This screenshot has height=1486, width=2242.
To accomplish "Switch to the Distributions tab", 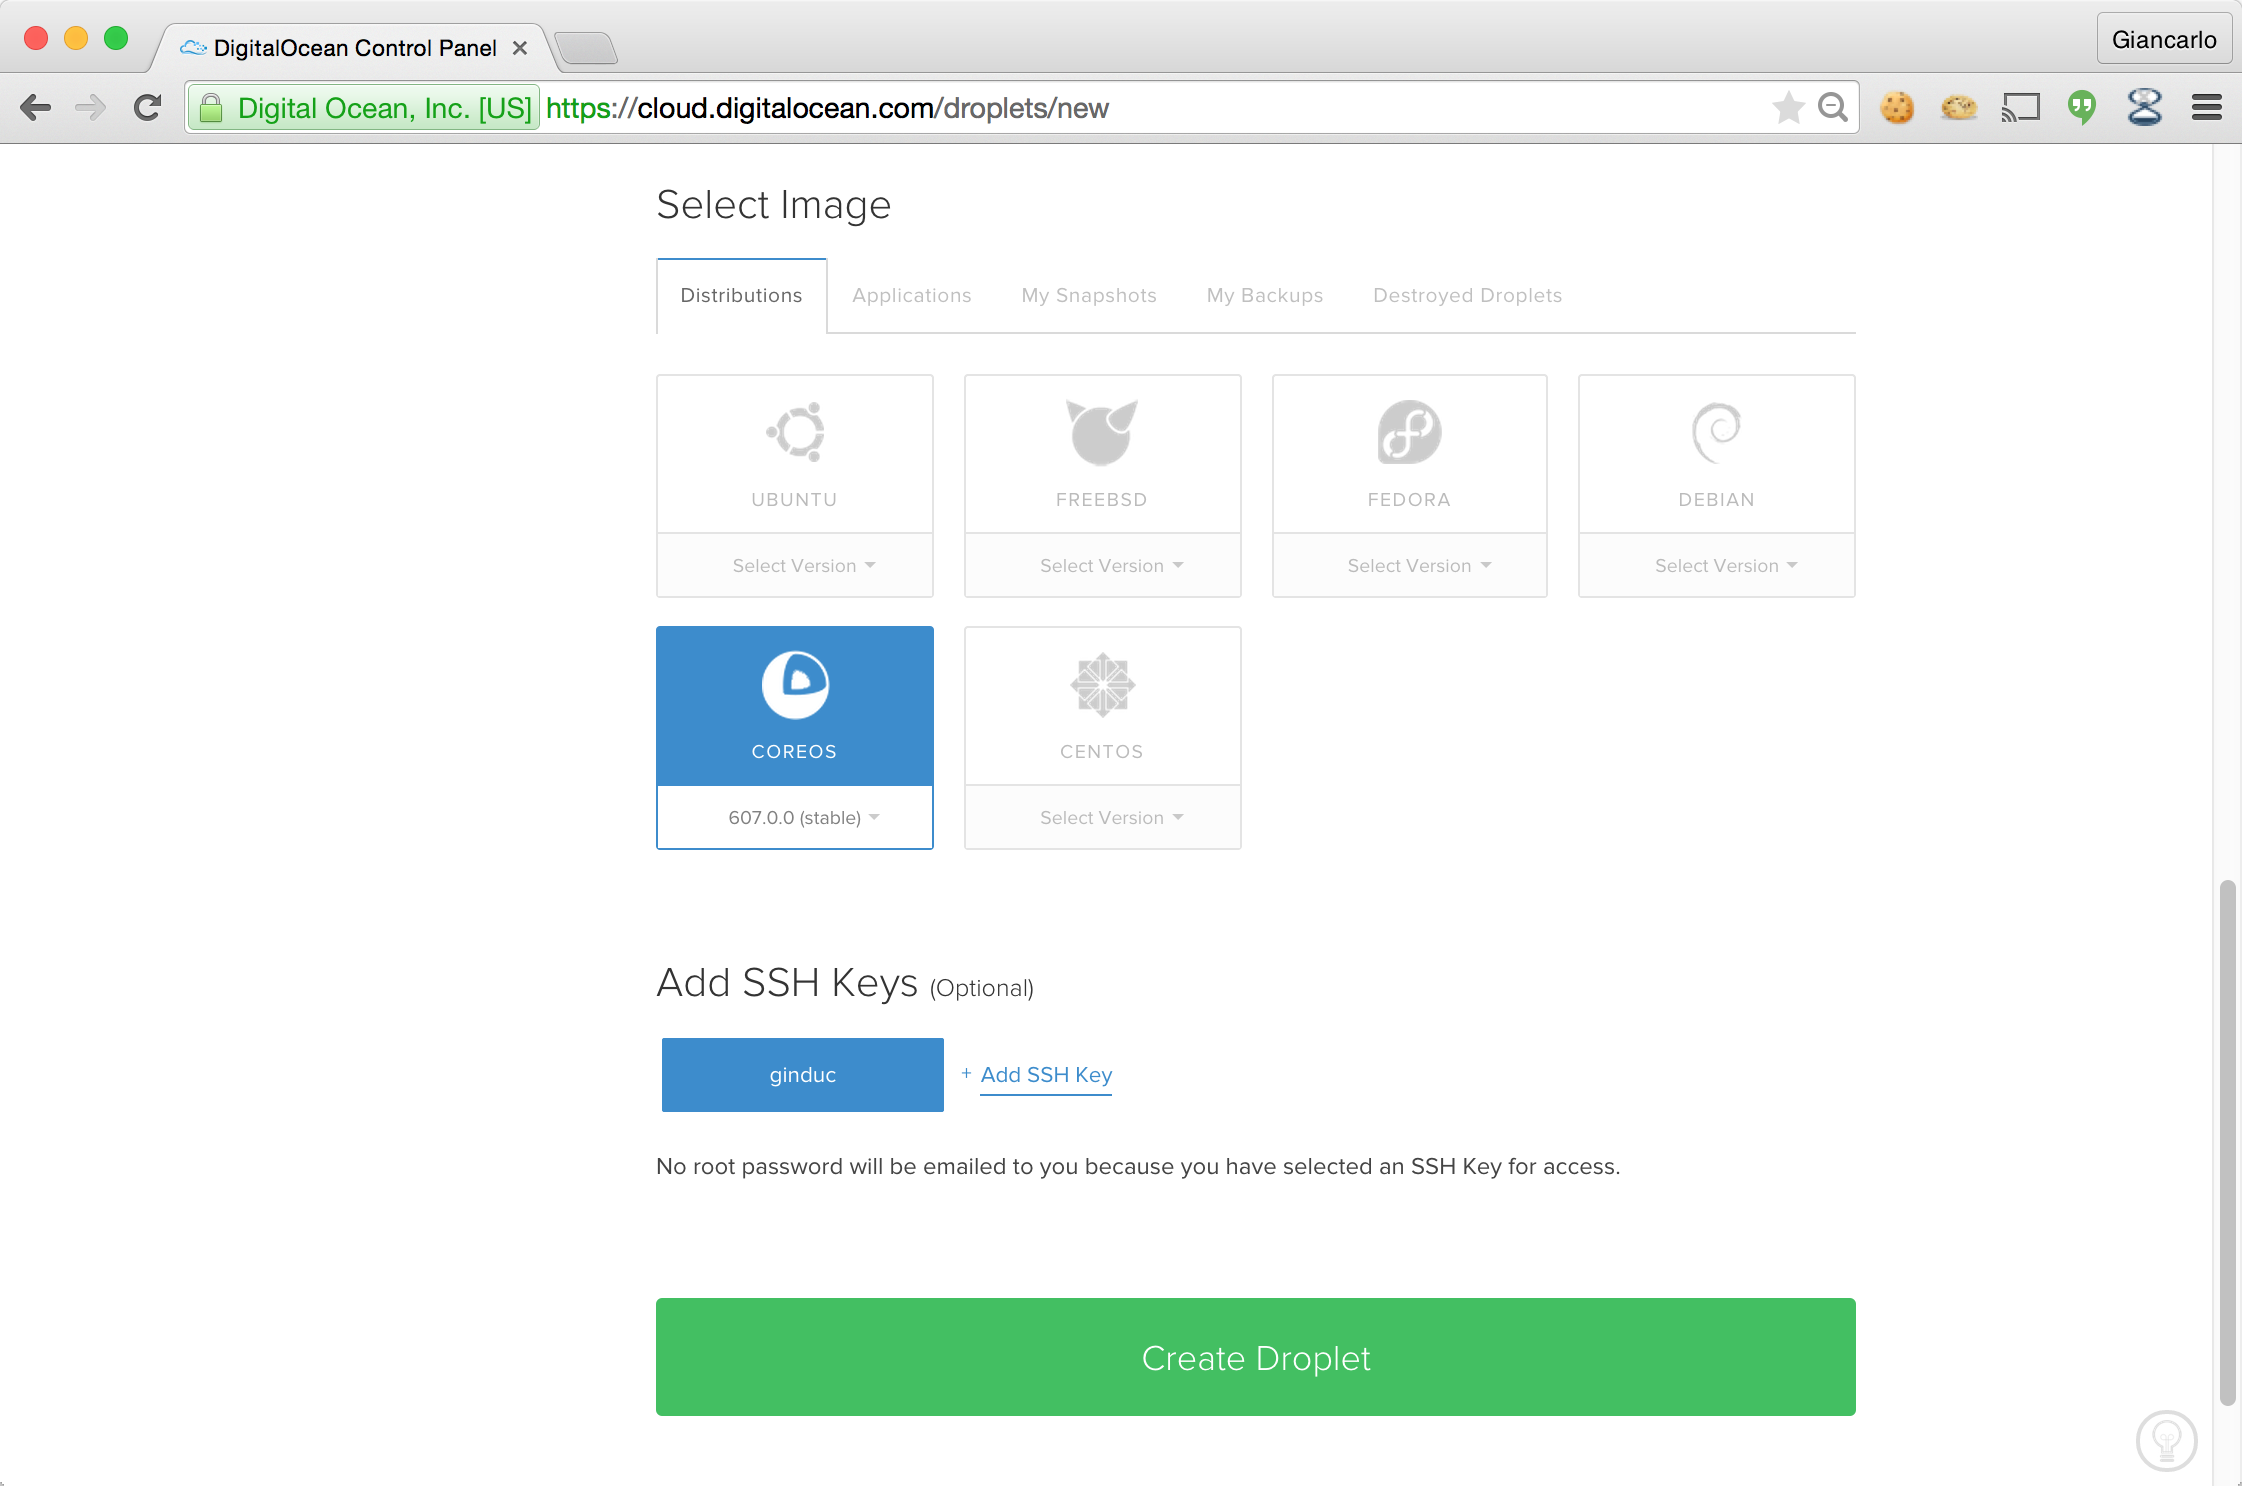I will [741, 296].
